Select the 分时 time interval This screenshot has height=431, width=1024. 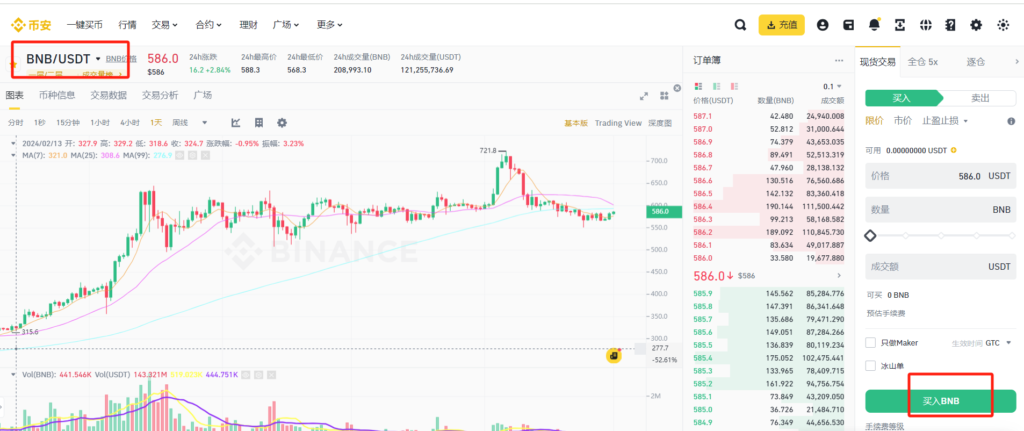tap(16, 123)
